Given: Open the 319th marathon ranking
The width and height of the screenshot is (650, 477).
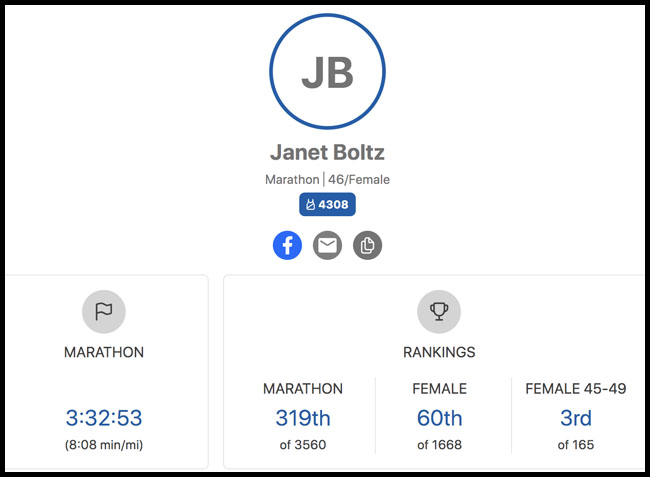Looking at the screenshot, I should coord(303,418).
